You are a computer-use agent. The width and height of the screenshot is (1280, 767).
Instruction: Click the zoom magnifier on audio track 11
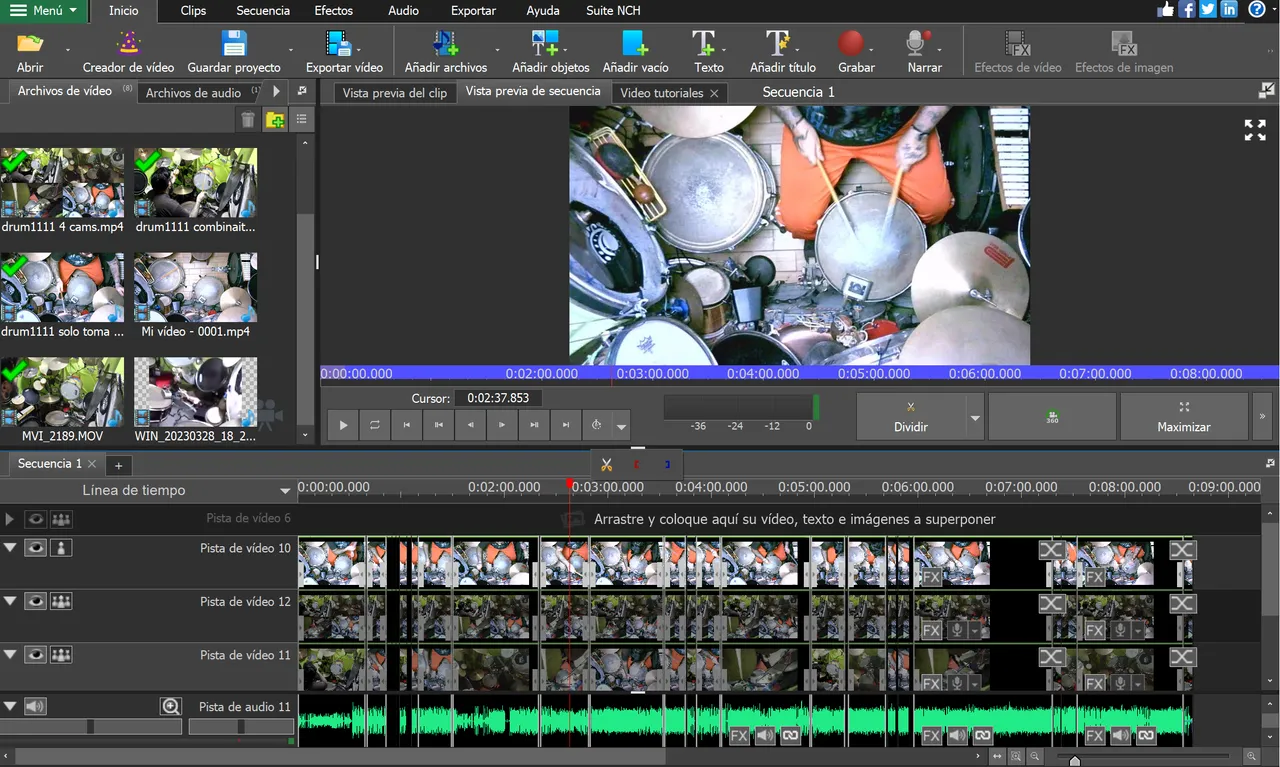click(x=171, y=706)
